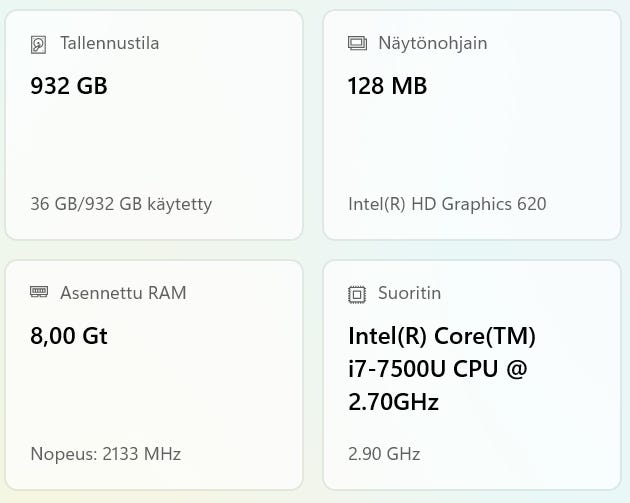Click the Asennettu RAM heading text
The image size is (630, 503).
pyautogui.click(x=123, y=293)
